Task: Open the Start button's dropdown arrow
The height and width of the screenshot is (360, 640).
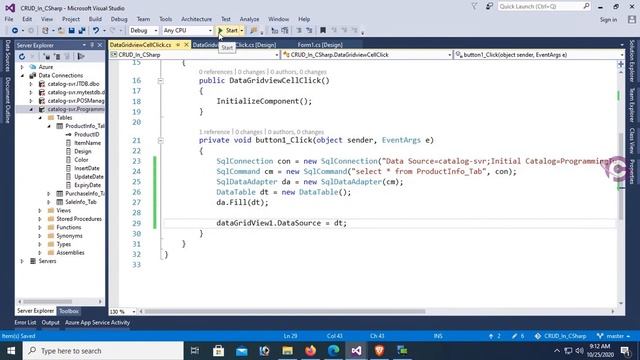Action: [242, 31]
